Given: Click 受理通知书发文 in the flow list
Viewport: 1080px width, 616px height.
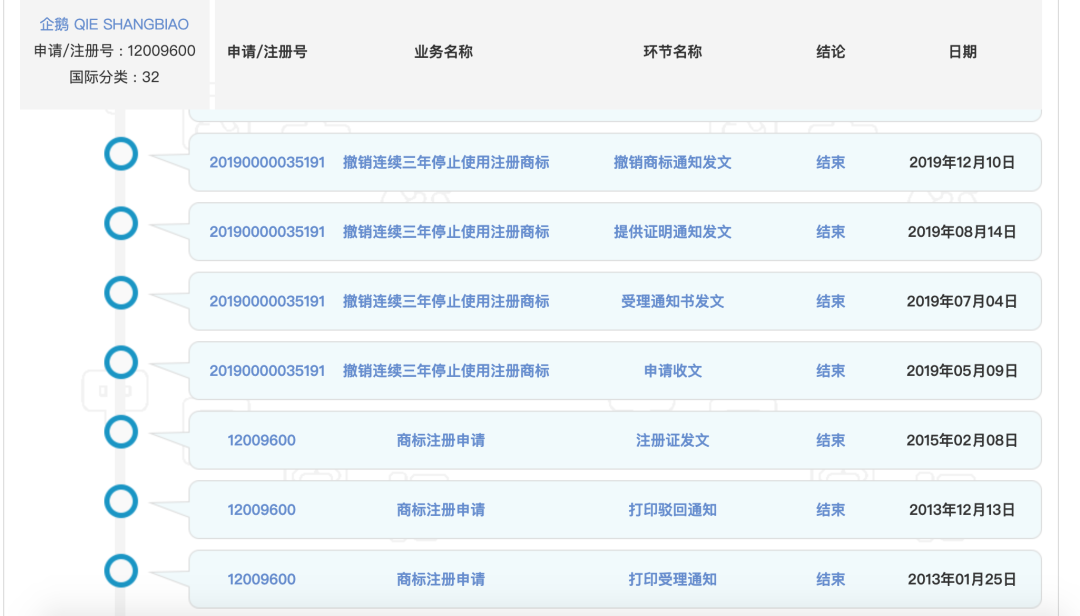Looking at the screenshot, I should (672, 301).
